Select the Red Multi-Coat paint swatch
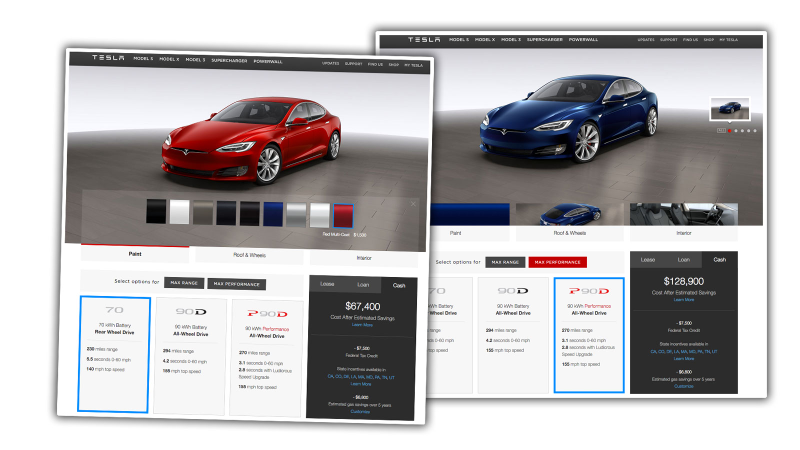Screen dimensions: 800x450 point(343,216)
